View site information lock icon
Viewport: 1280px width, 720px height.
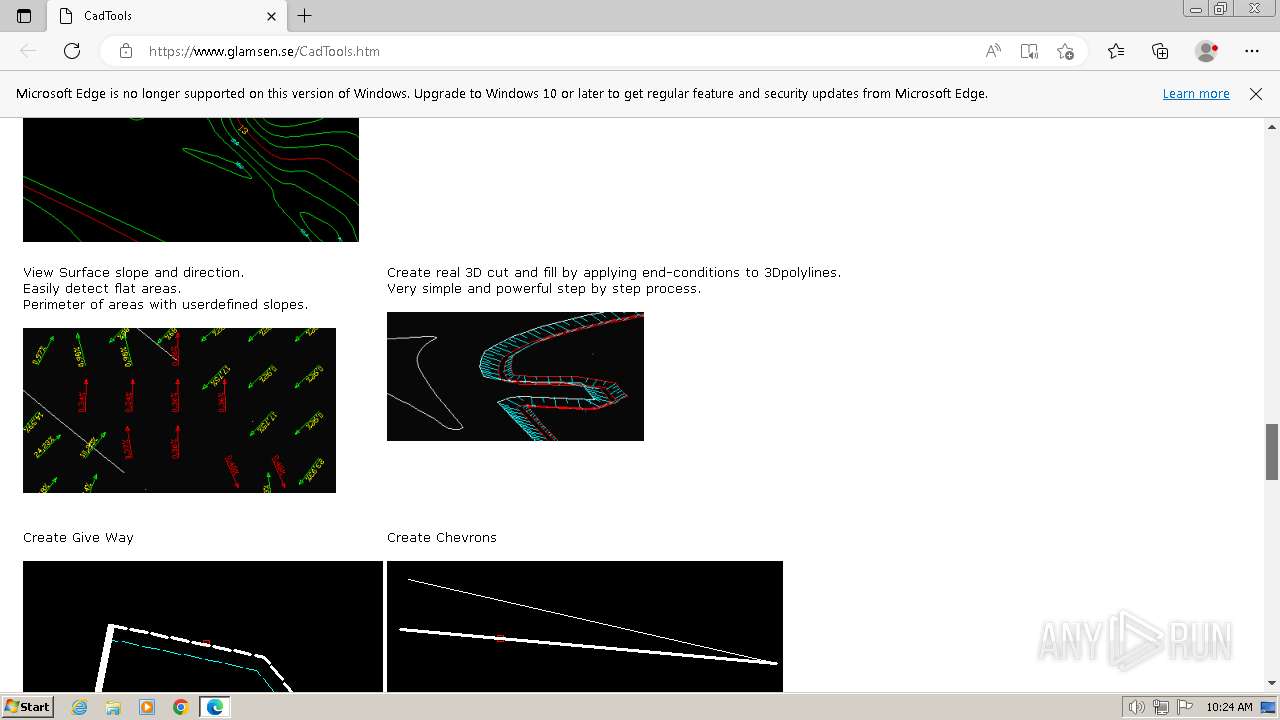126,51
